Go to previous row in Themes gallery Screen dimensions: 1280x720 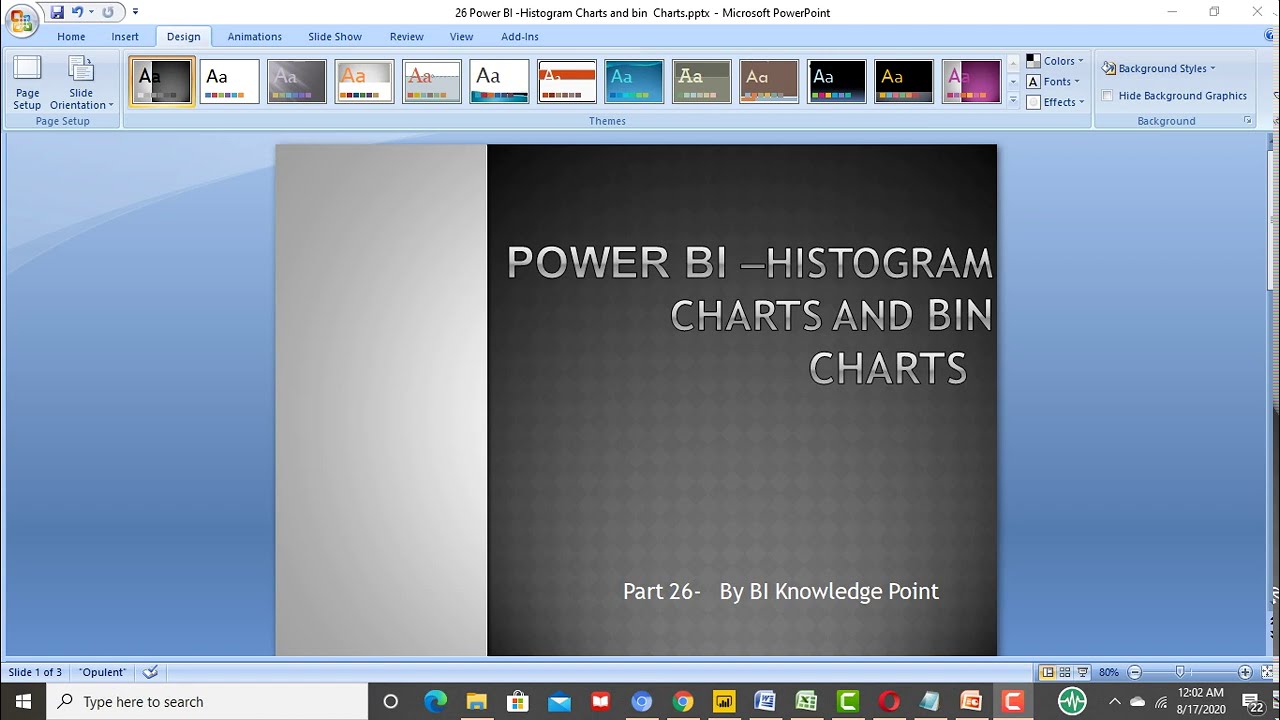pyautogui.click(x=1013, y=64)
